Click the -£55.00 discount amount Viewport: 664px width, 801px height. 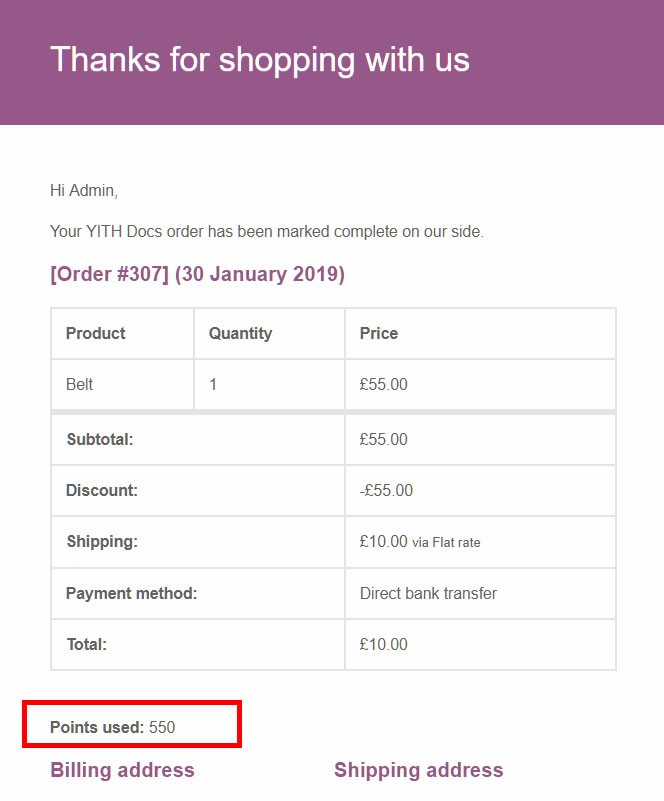[386, 490]
